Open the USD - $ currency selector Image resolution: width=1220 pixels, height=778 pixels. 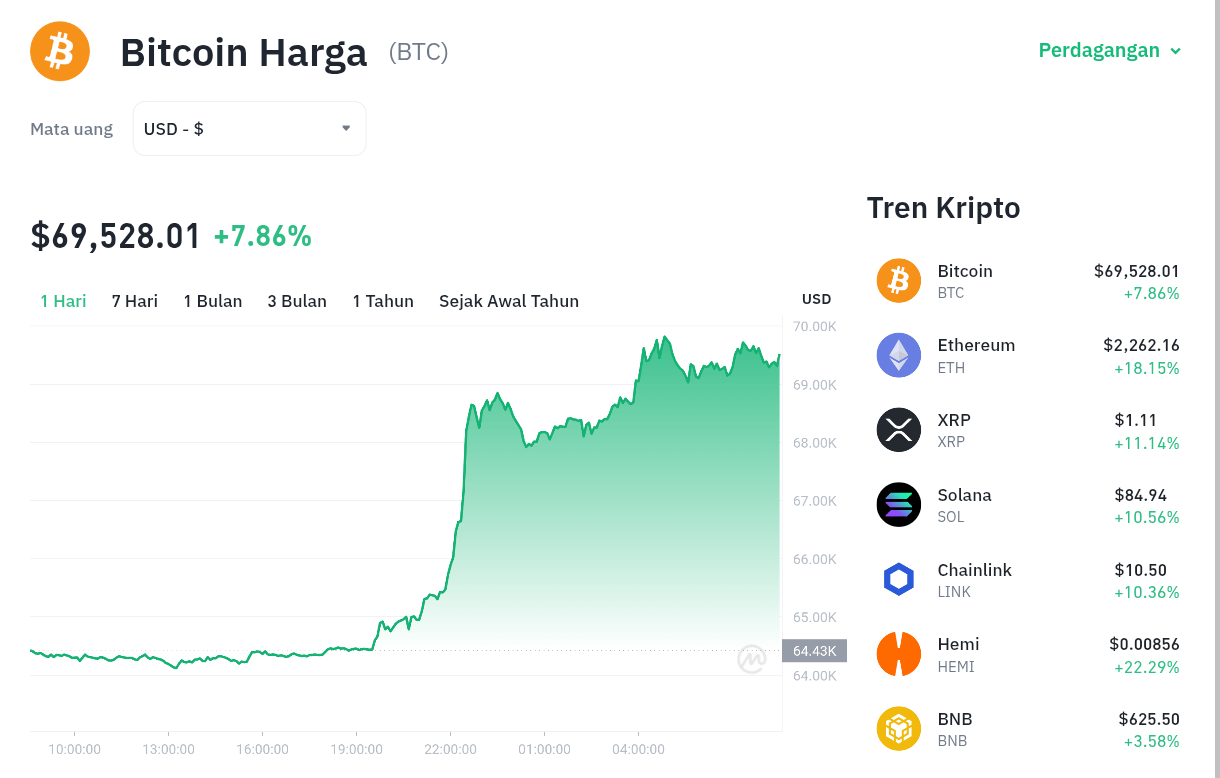coord(249,129)
